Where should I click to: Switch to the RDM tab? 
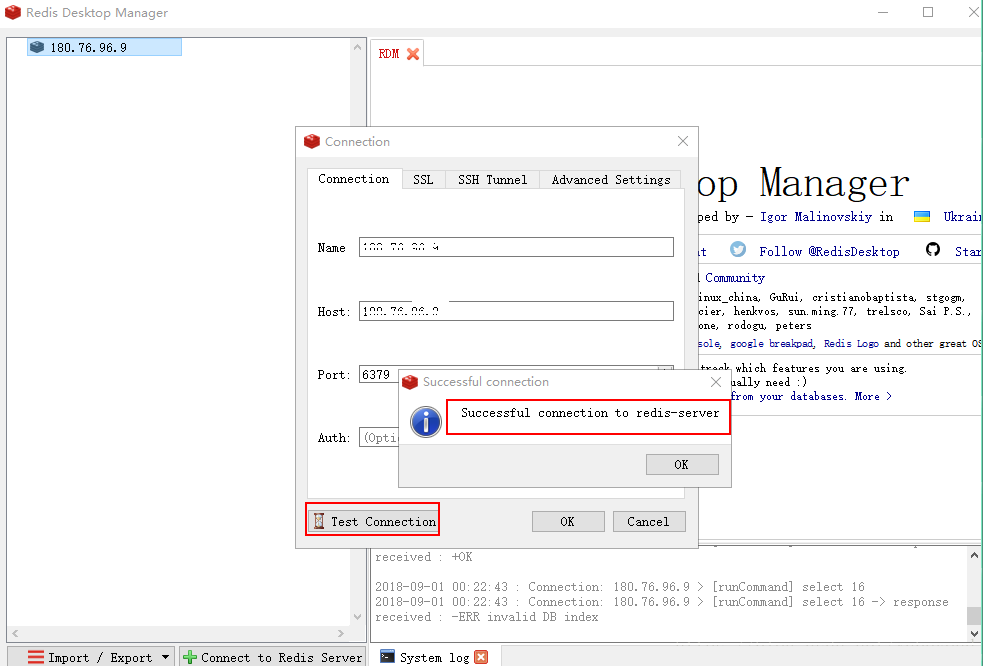(389, 54)
